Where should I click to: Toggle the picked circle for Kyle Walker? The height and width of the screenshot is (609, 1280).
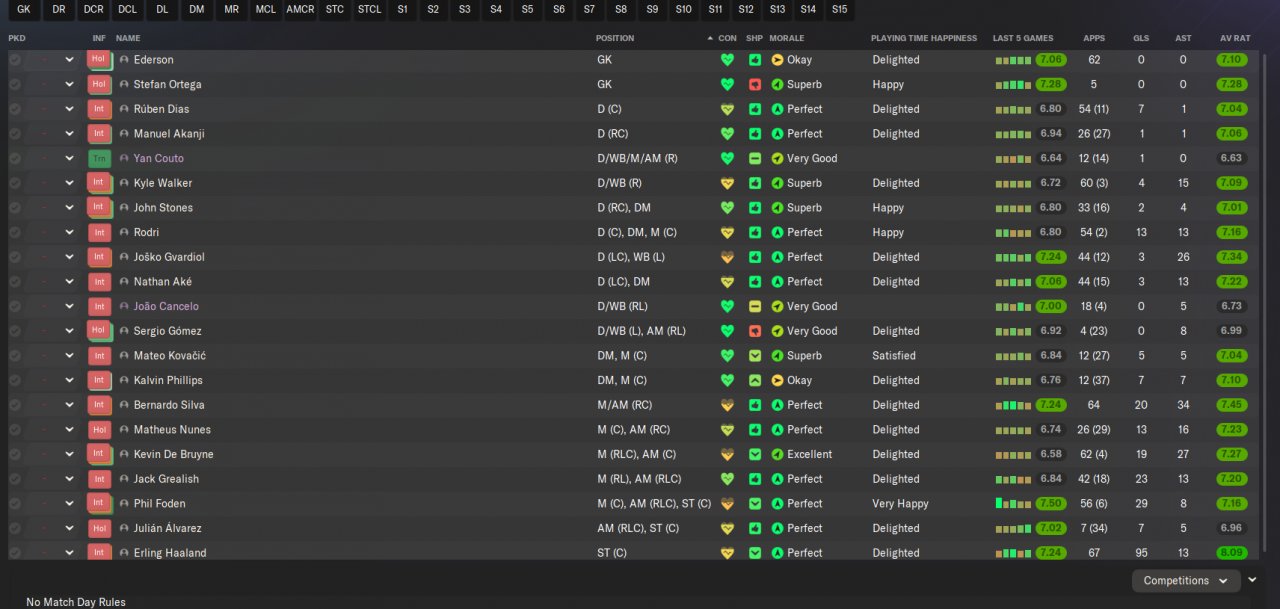point(15,183)
